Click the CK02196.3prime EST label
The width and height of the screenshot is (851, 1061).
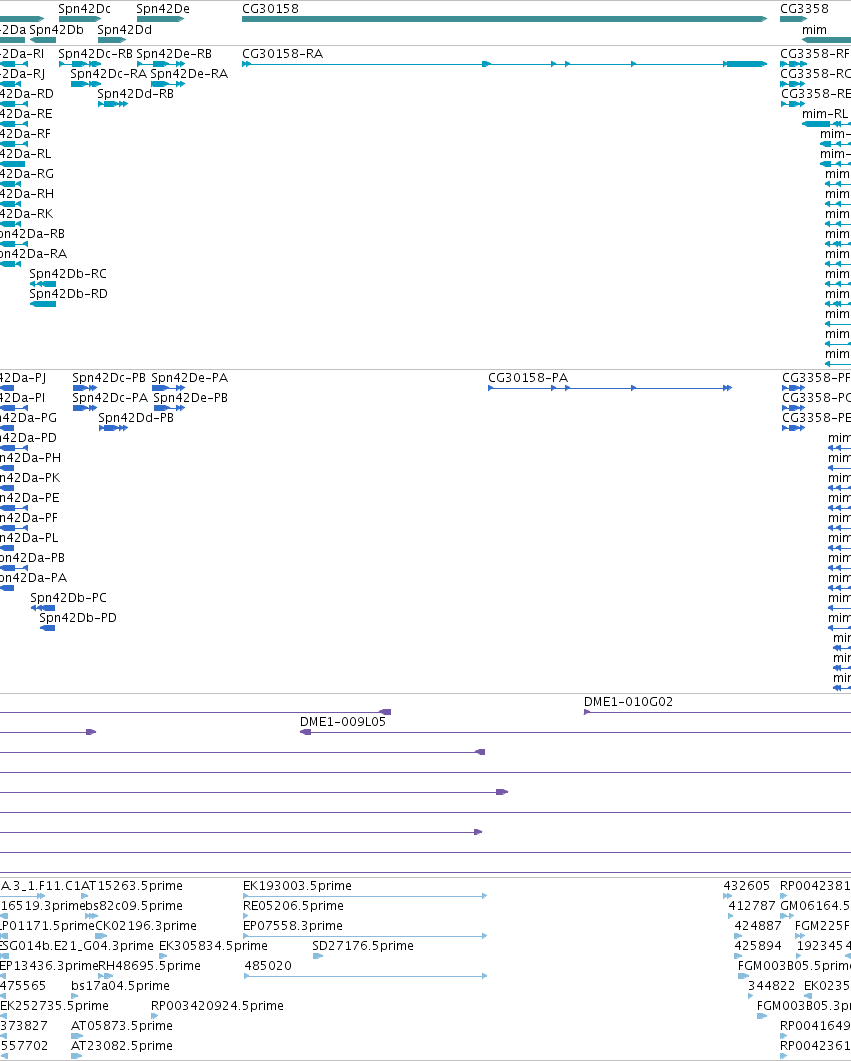146,926
